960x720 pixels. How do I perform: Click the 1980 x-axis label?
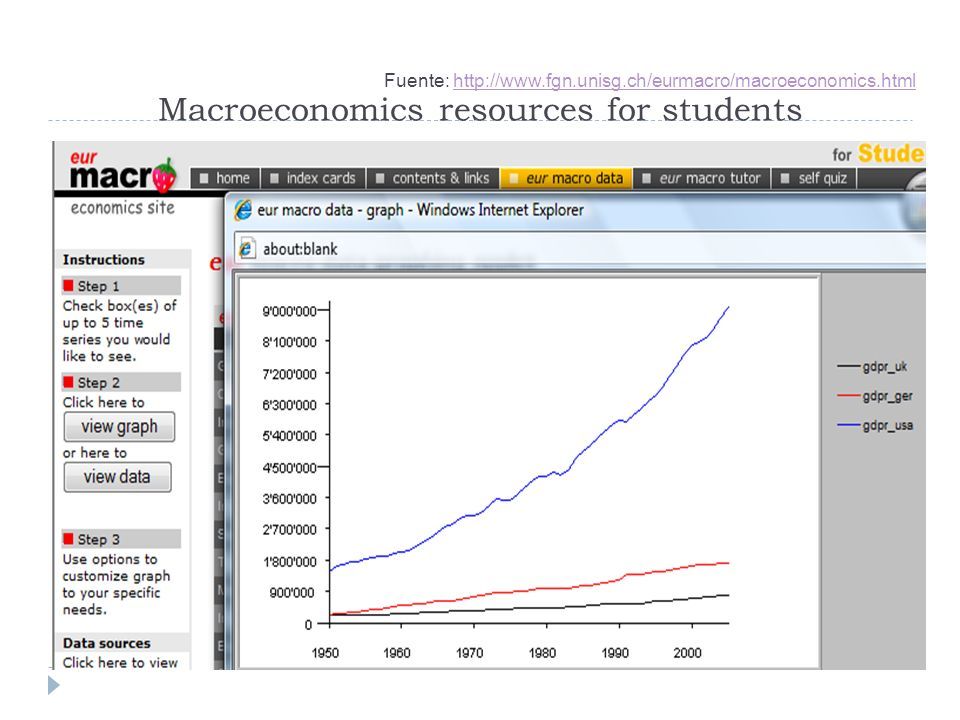click(x=542, y=653)
